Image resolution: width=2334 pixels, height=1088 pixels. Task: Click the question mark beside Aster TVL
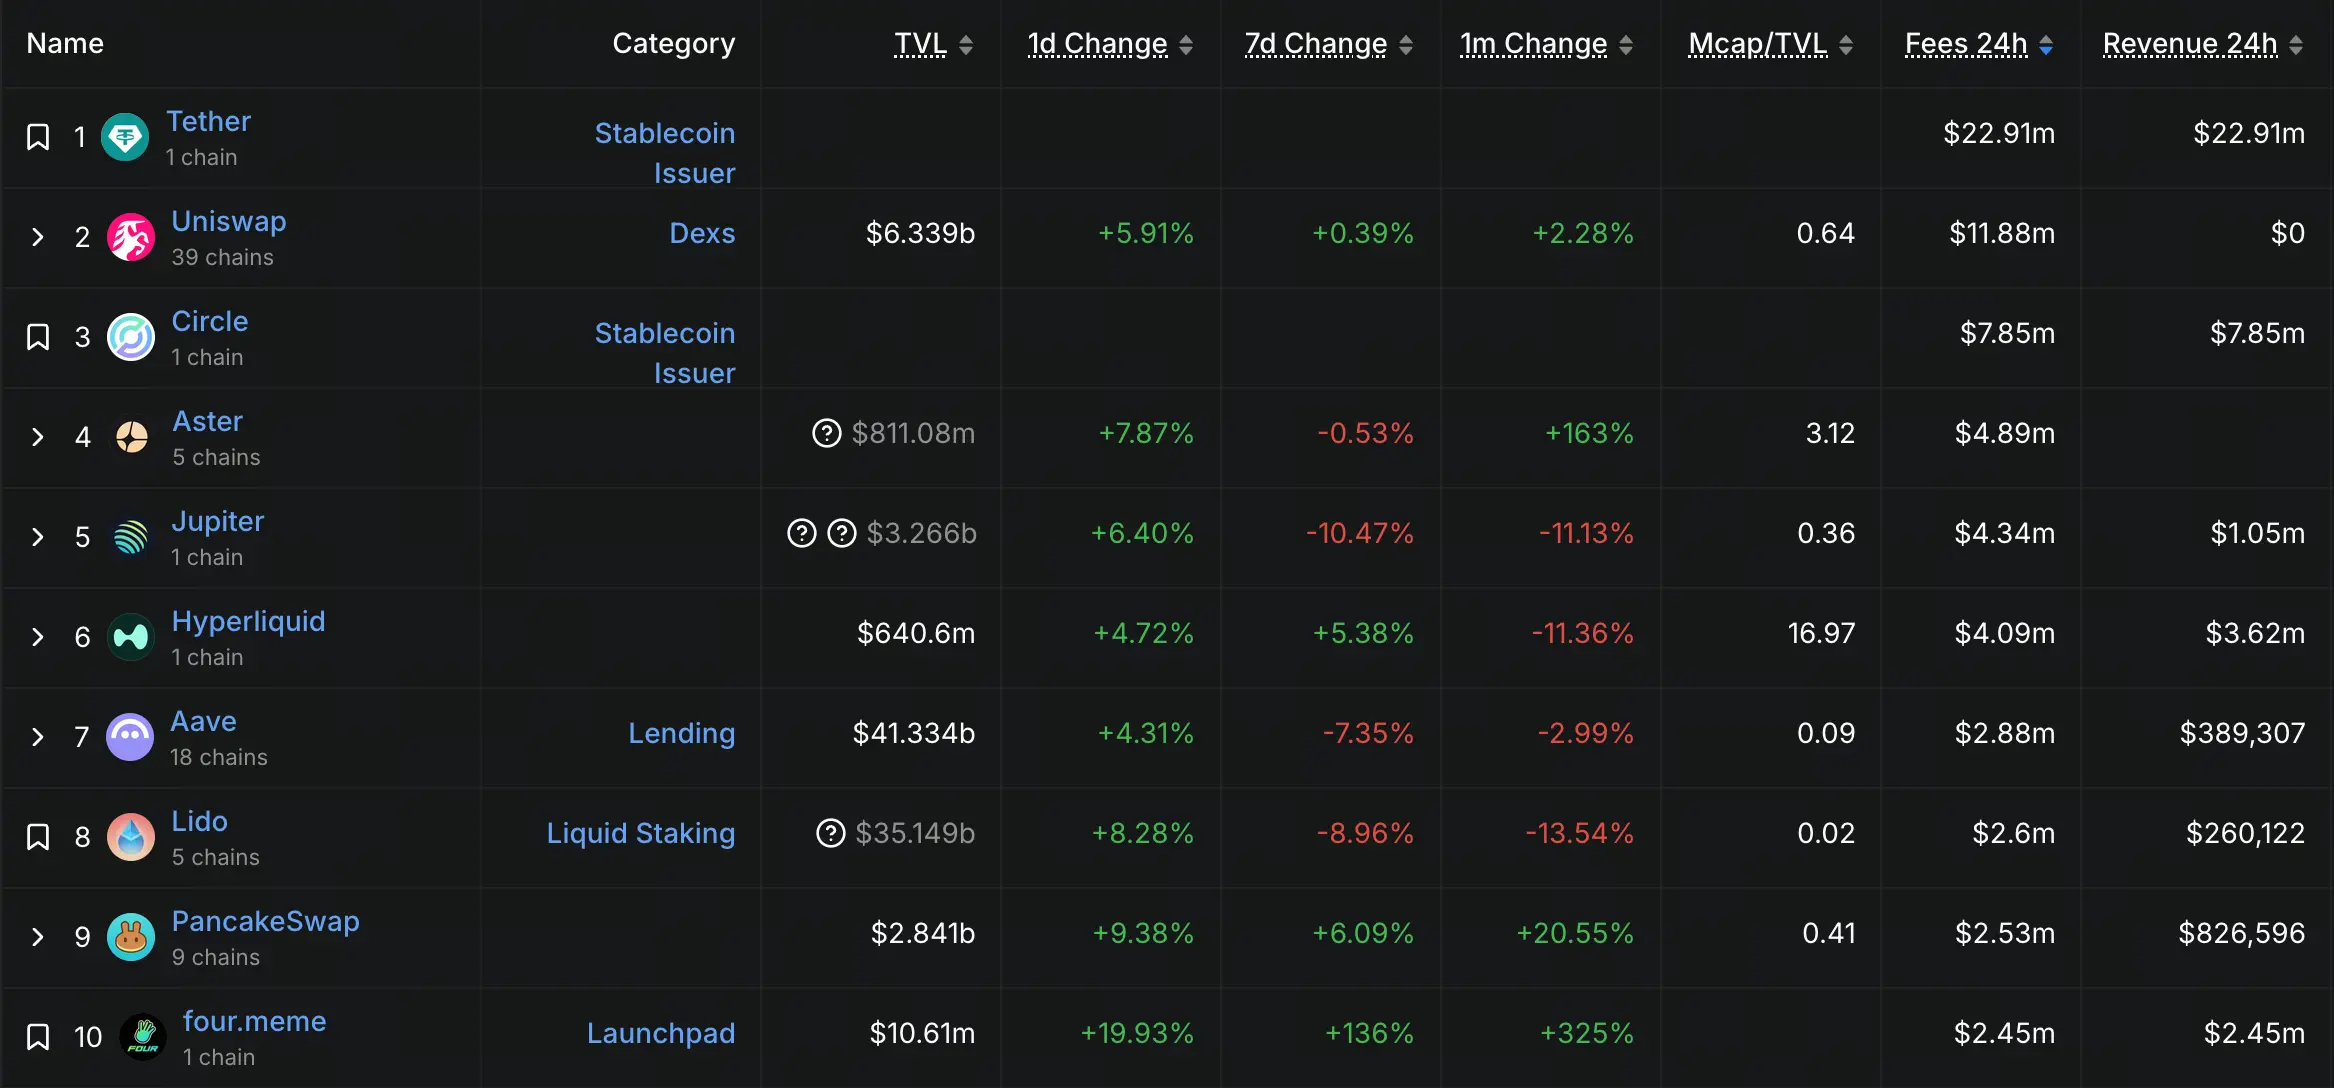click(x=826, y=433)
